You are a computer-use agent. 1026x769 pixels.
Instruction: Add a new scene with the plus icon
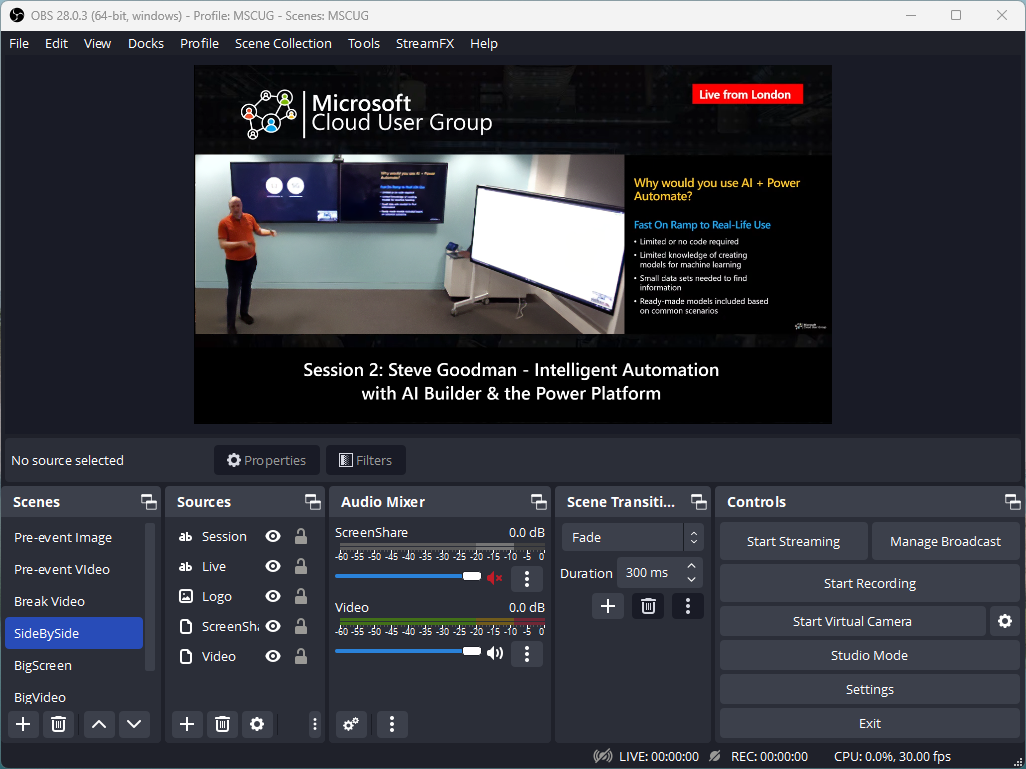coord(23,724)
